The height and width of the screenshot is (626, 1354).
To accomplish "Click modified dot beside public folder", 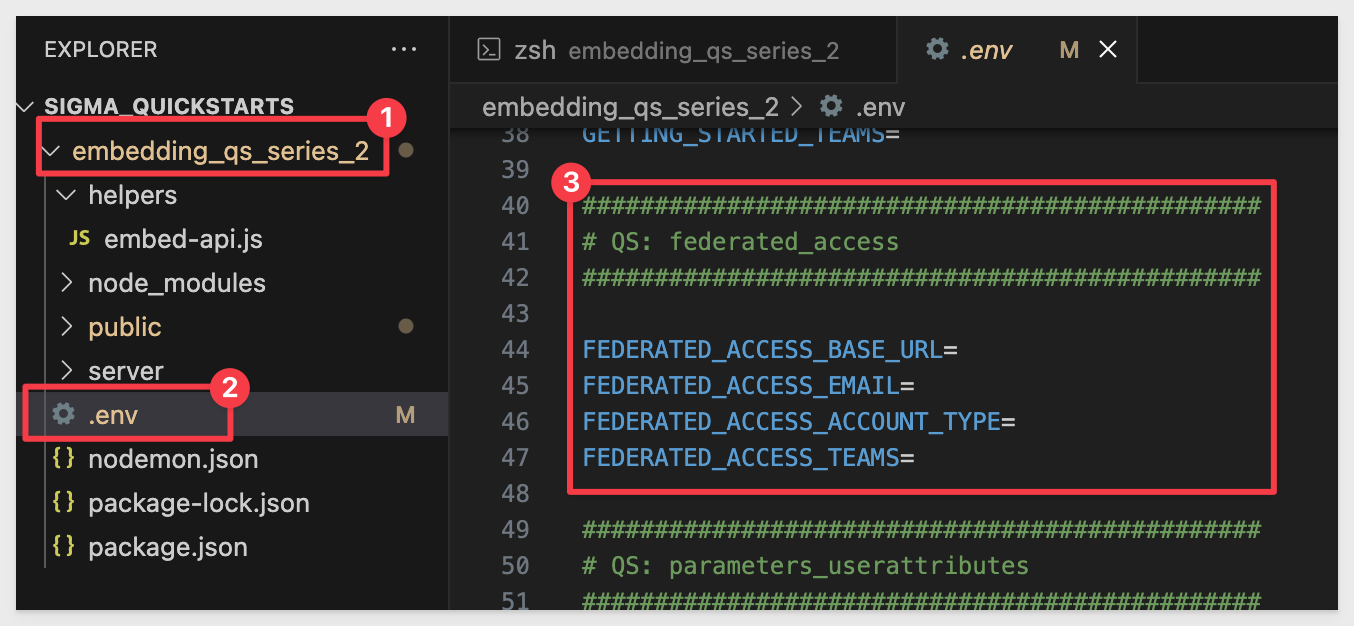I will [405, 326].
